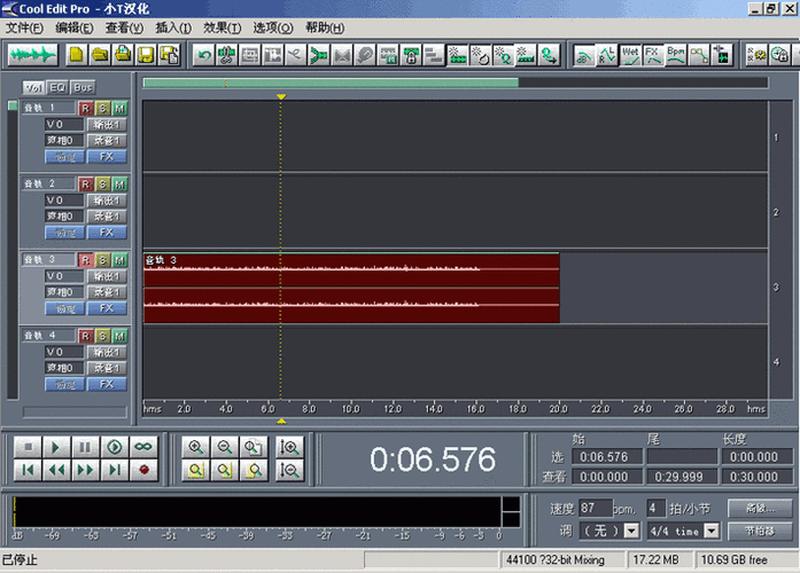Click the Pause transport button
The width and height of the screenshot is (800, 573).
pyautogui.click(x=85, y=447)
